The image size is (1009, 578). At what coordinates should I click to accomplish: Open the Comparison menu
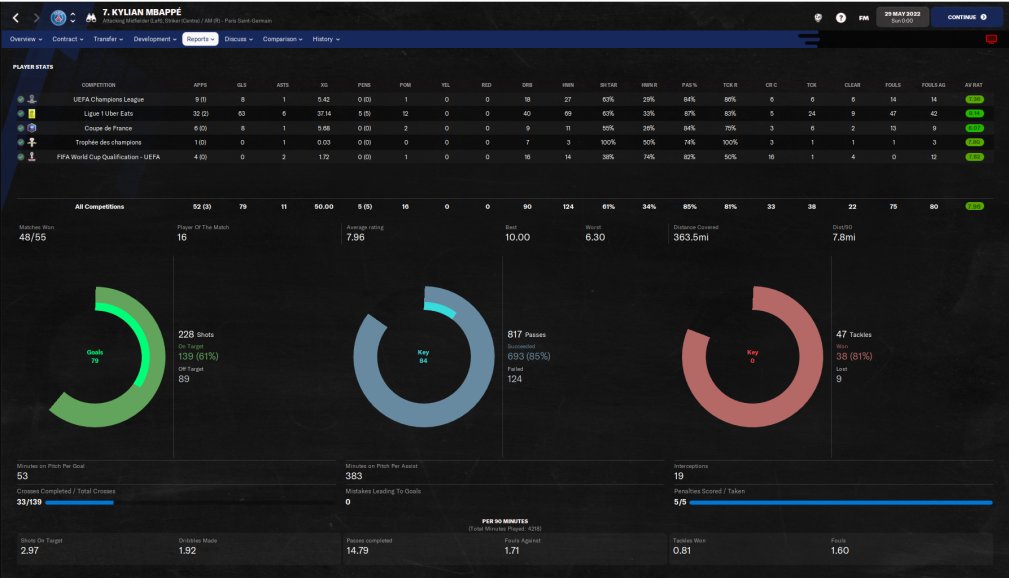point(282,39)
